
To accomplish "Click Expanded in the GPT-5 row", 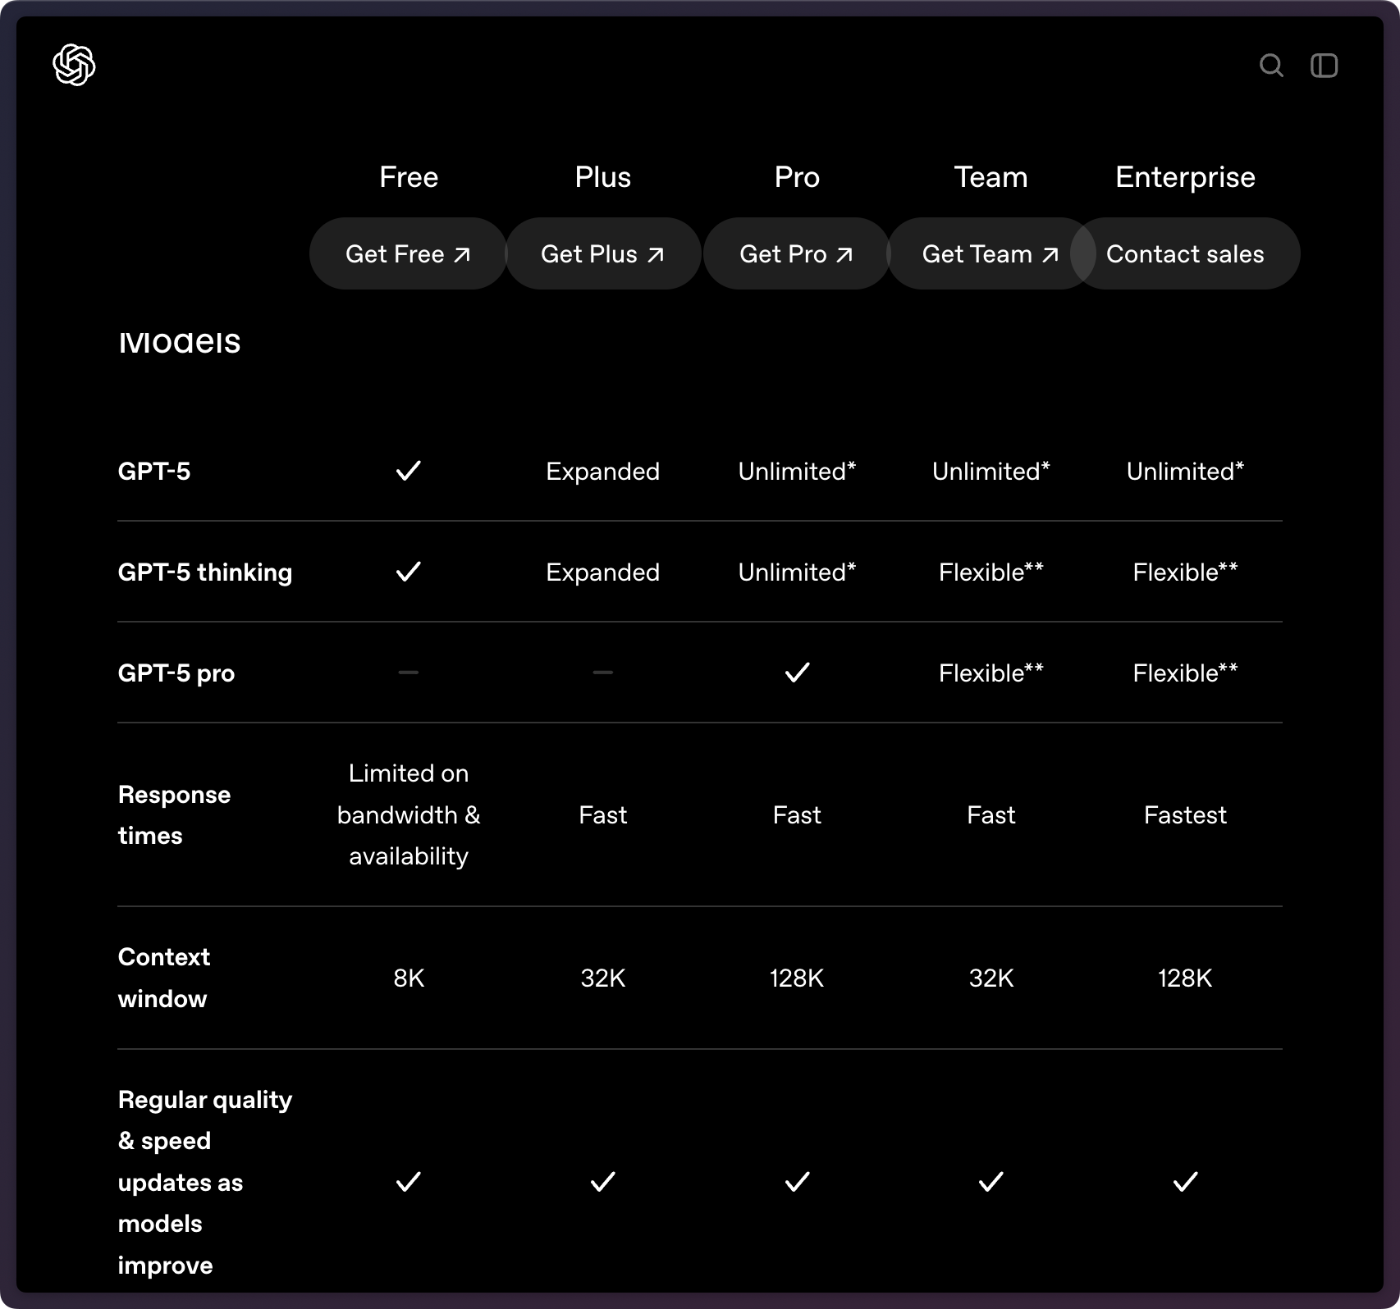I will (603, 471).
